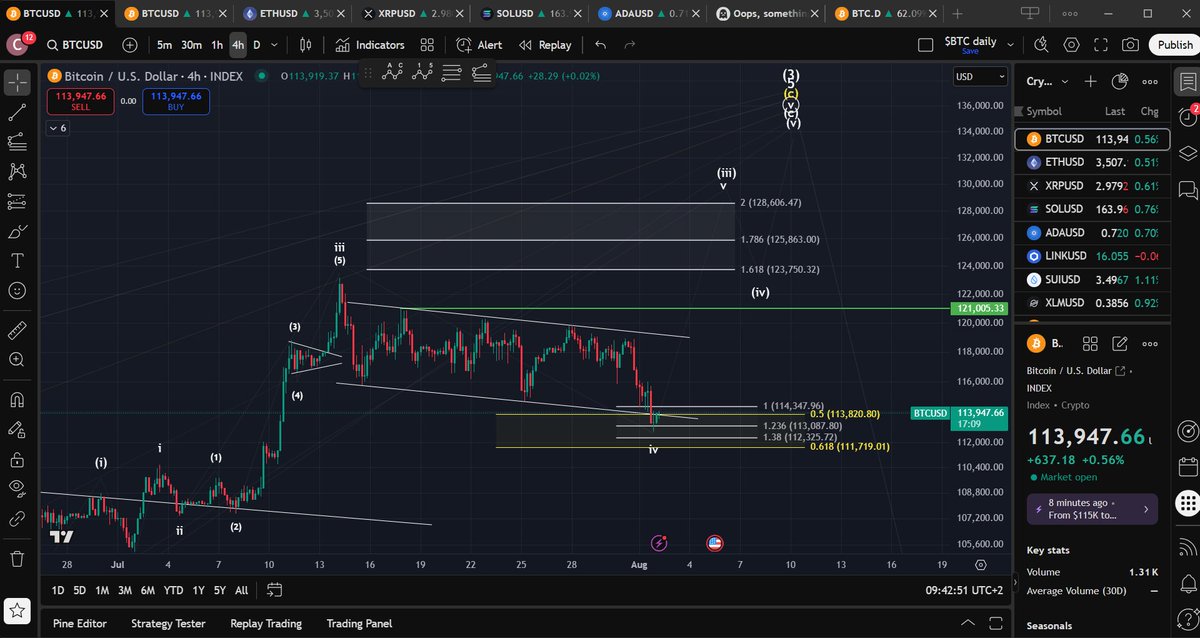This screenshot has height=638, width=1200.
Task: Switch to the XRPUSD browser tab
Action: (x=411, y=14)
